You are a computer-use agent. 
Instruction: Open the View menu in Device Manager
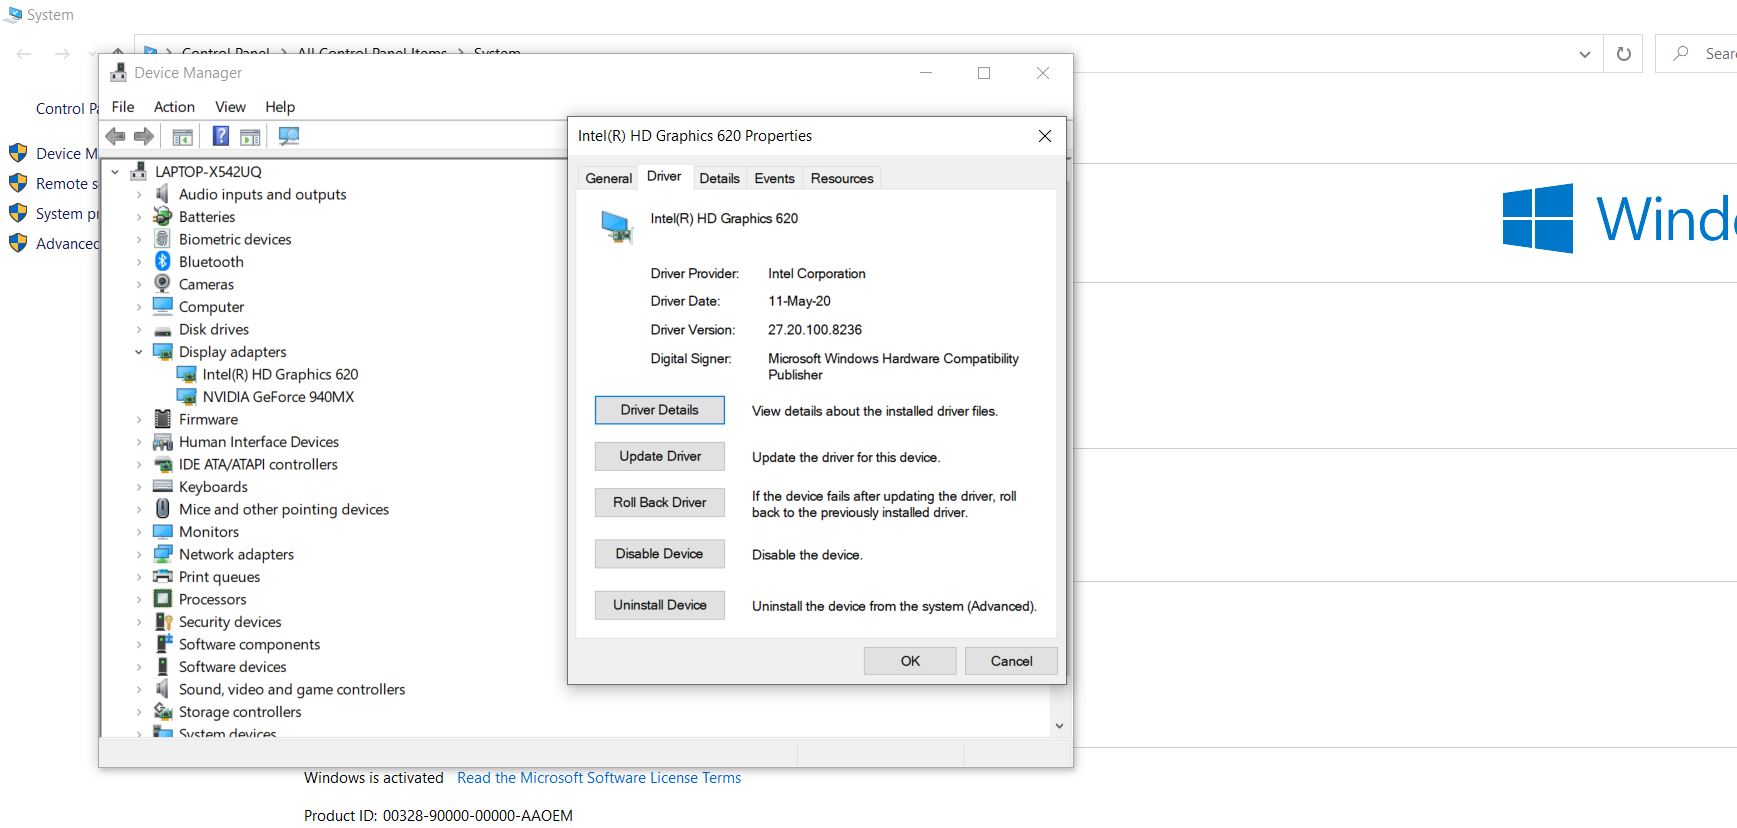tap(230, 107)
